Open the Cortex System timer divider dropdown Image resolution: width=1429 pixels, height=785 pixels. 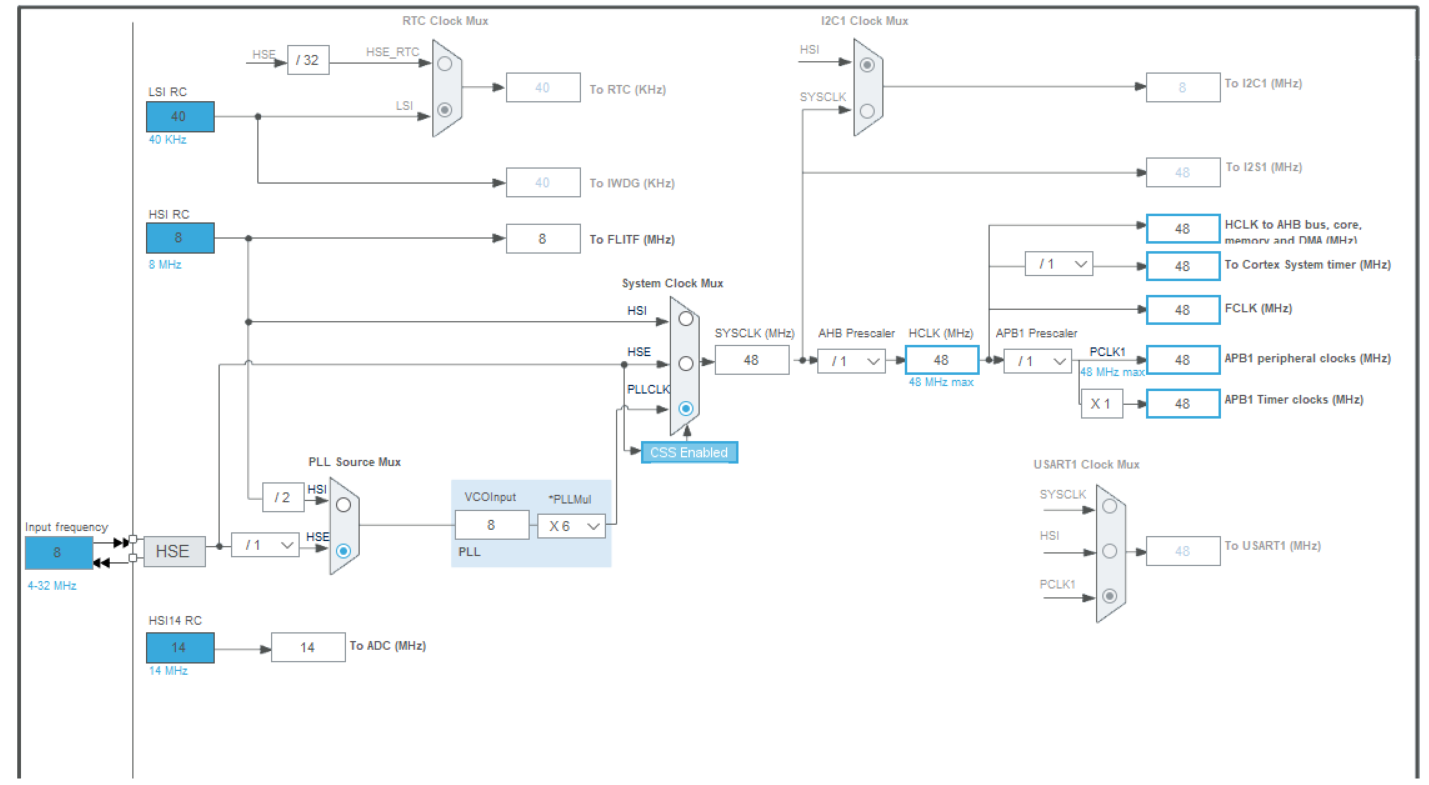1059,264
